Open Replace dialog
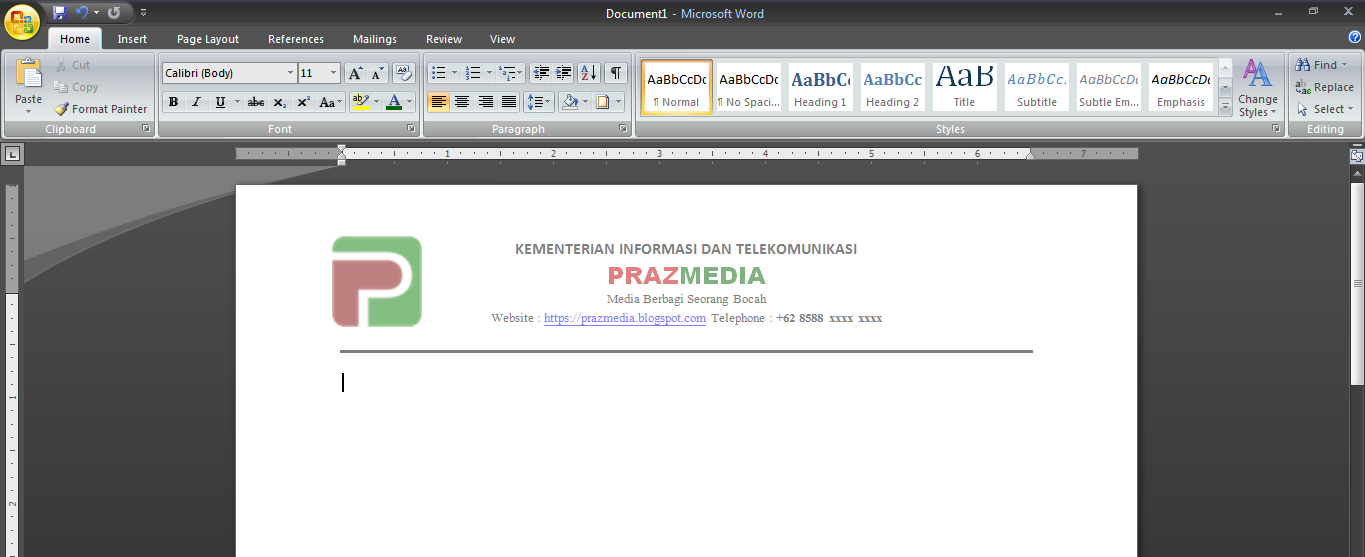 pyautogui.click(x=1324, y=87)
